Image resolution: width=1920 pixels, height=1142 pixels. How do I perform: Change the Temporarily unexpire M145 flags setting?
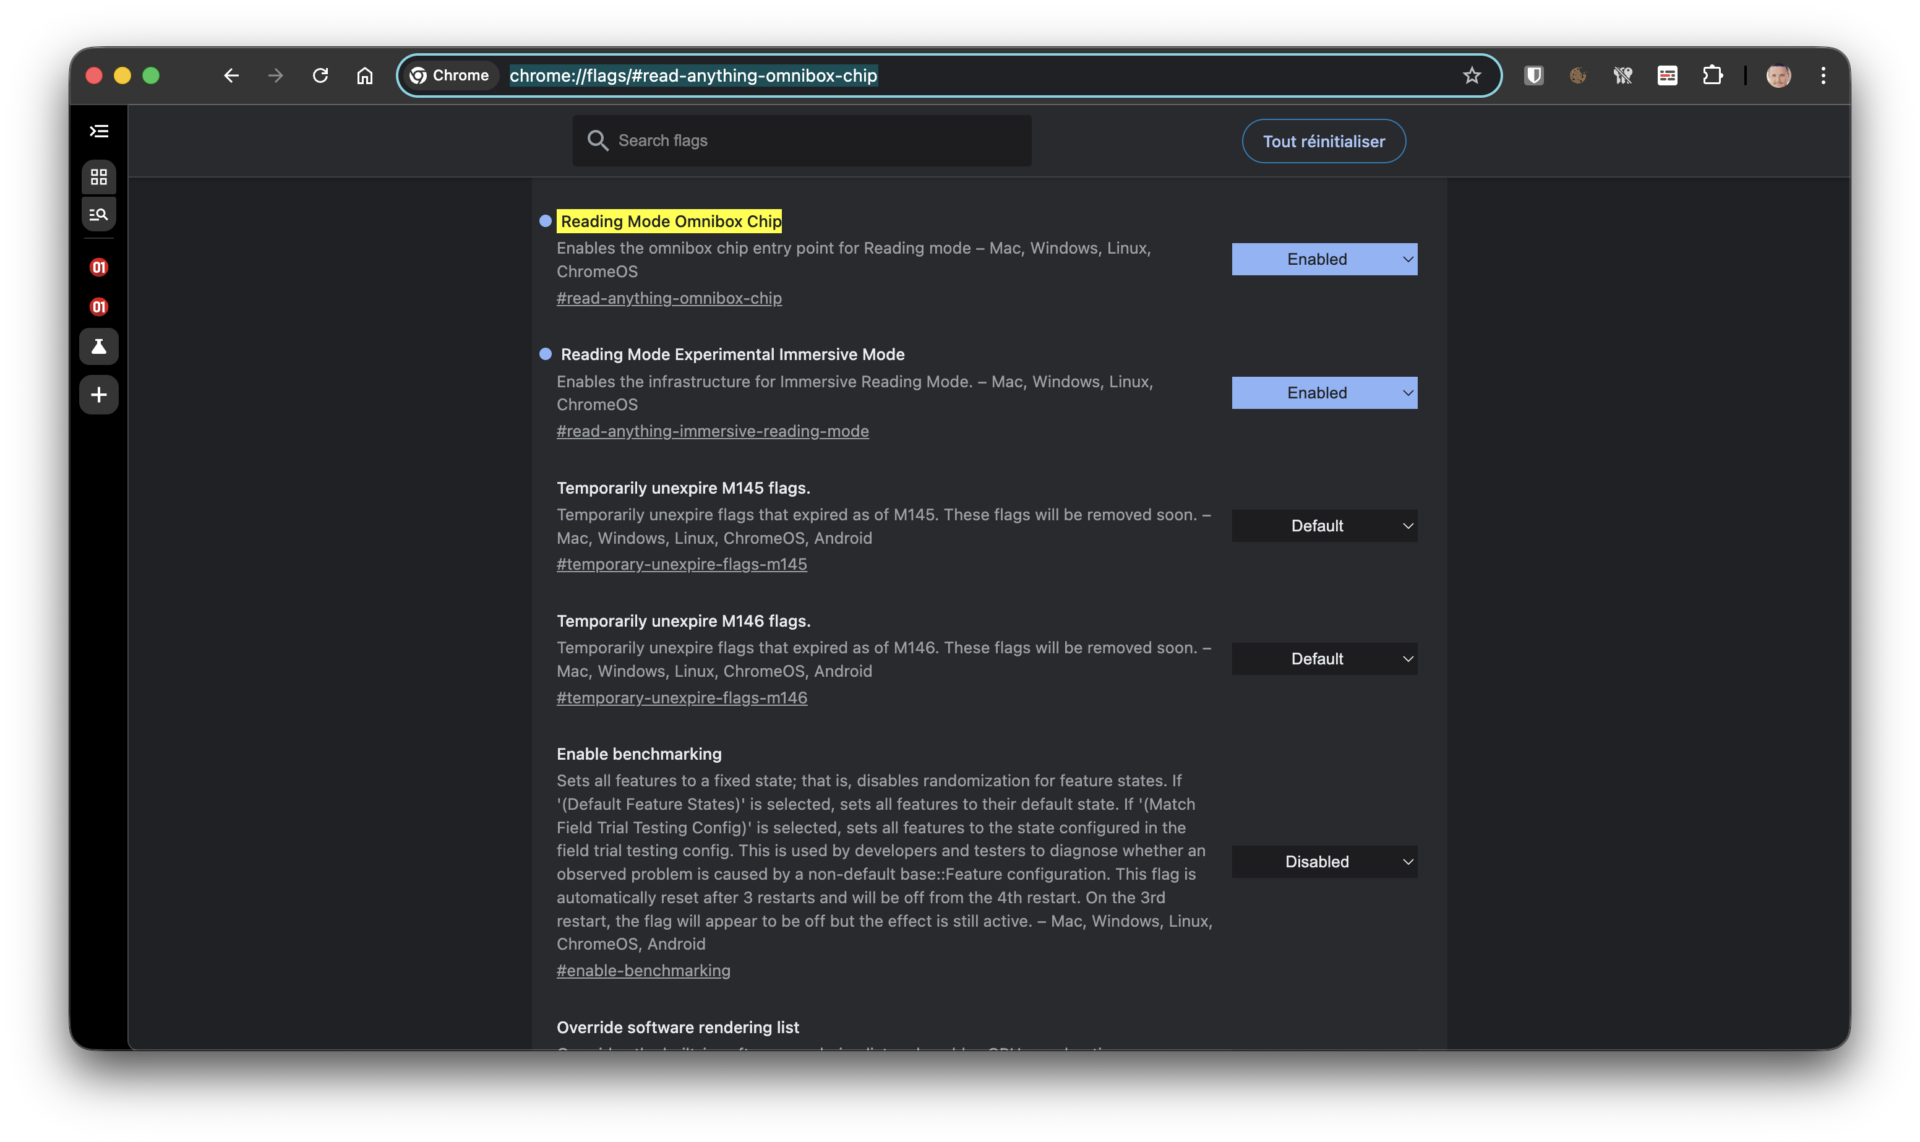tap(1324, 525)
